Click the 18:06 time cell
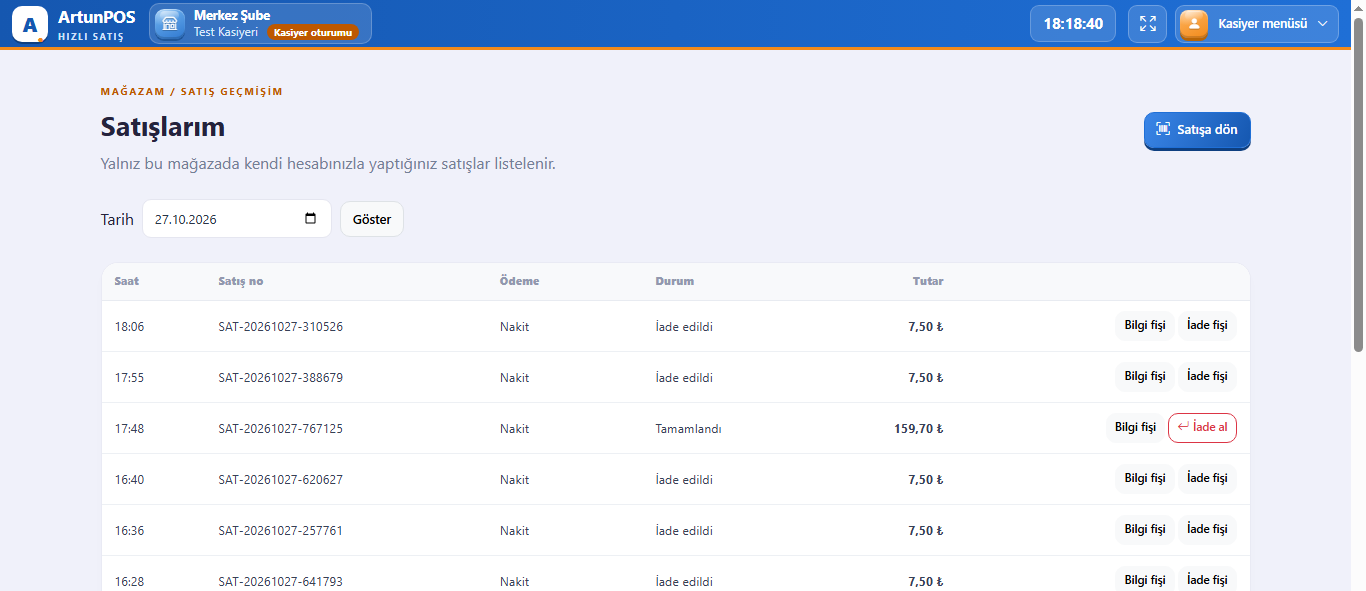The width and height of the screenshot is (1366, 591). point(129,327)
